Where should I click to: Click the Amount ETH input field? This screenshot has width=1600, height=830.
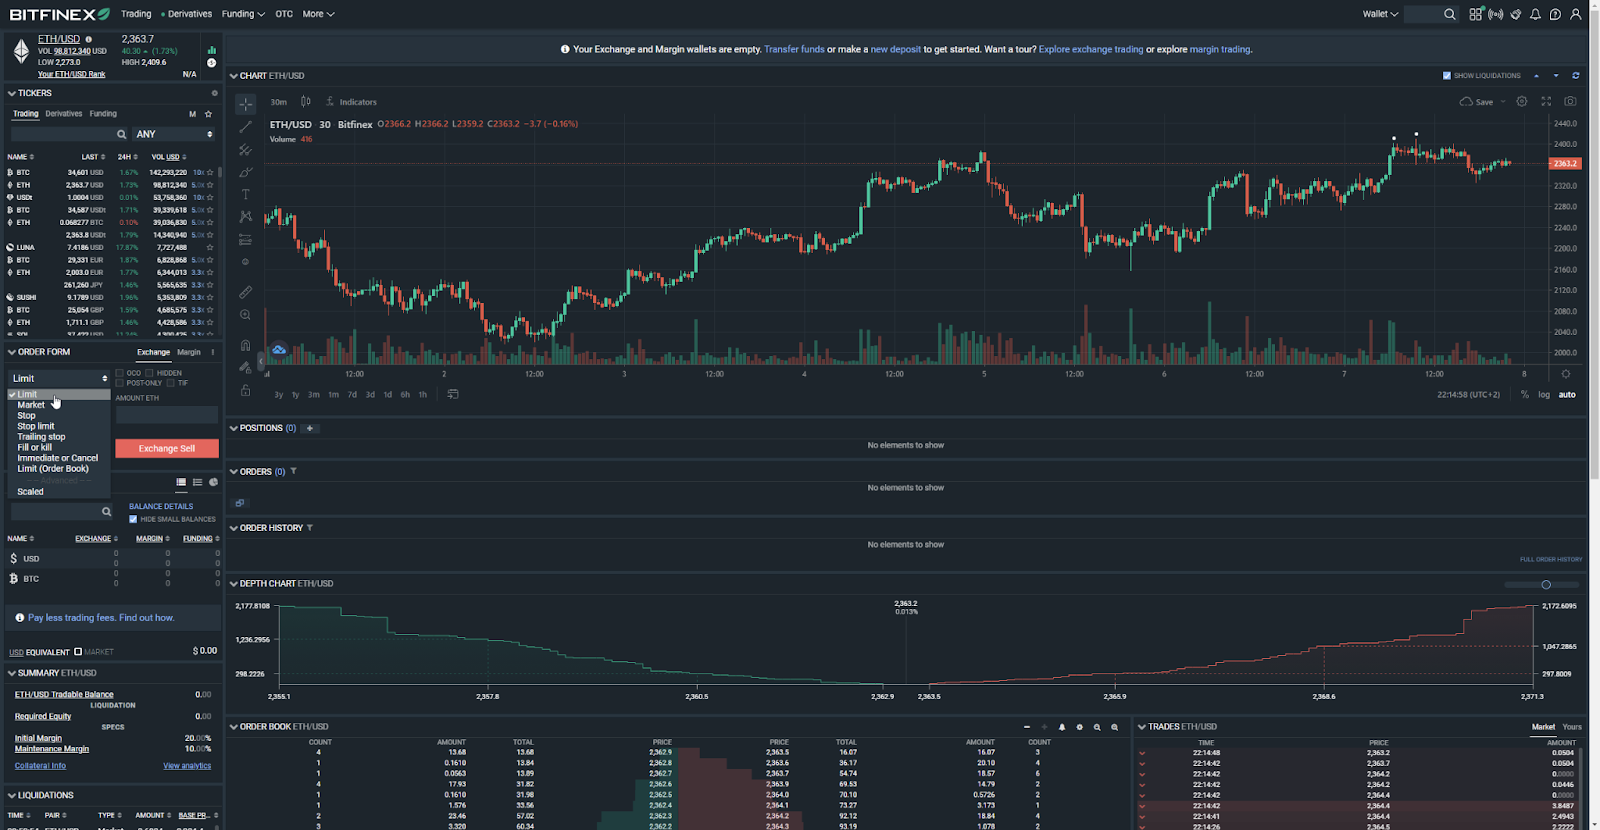point(167,415)
